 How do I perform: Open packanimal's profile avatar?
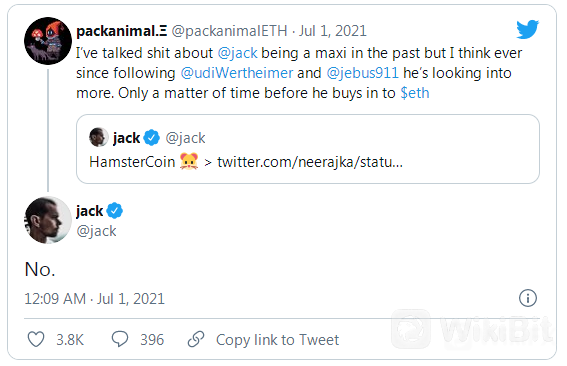(48, 41)
